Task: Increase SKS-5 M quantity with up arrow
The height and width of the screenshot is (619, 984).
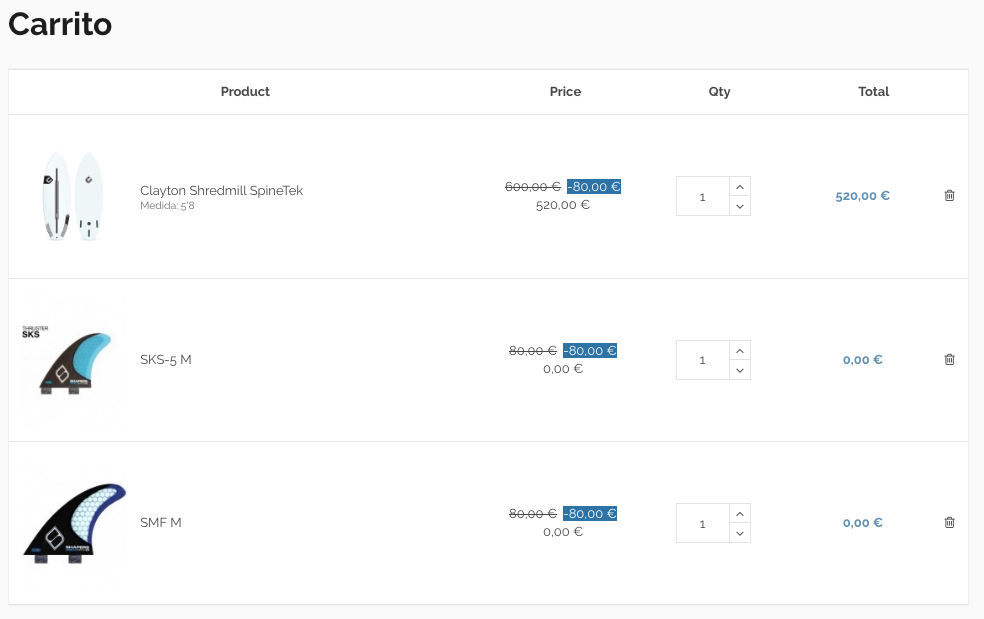Action: (x=740, y=350)
